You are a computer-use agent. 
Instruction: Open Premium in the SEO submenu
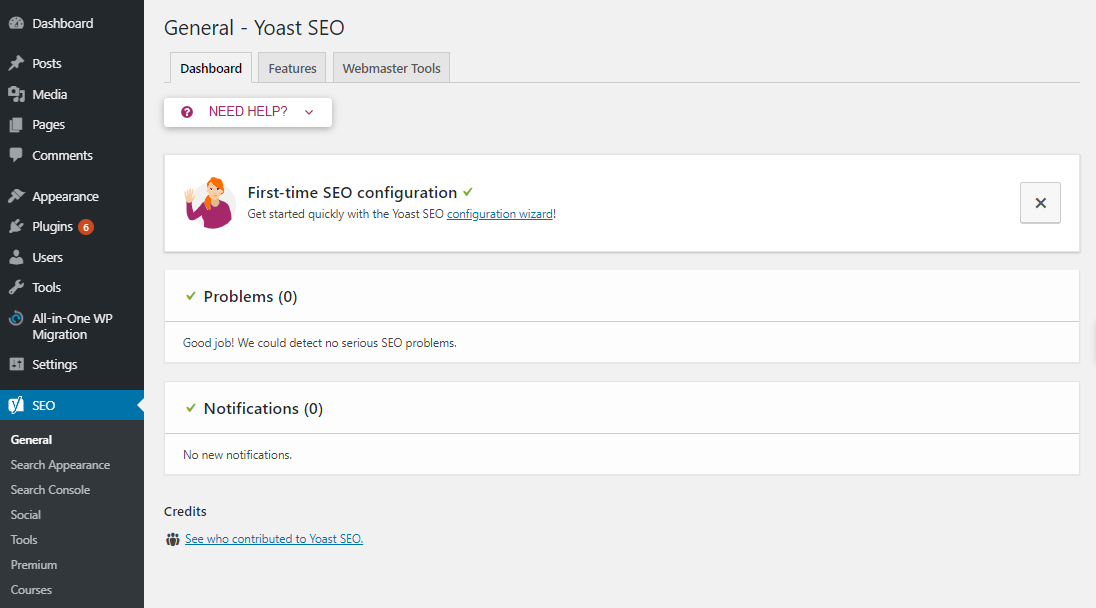click(x=34, y=565)
